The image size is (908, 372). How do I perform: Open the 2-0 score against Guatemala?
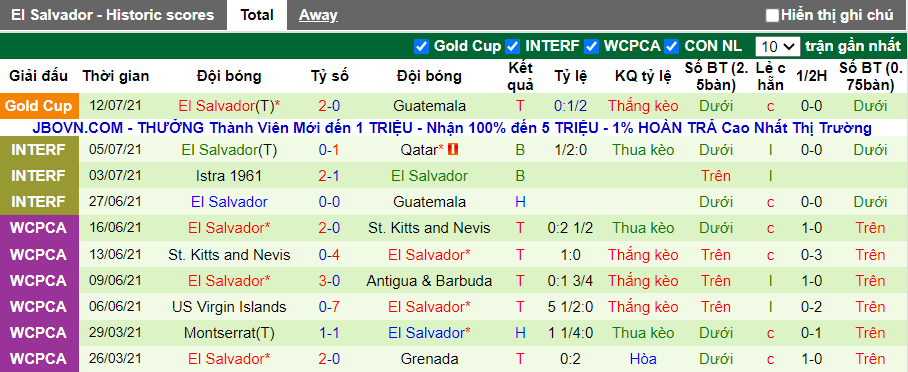tap(329, 106)
